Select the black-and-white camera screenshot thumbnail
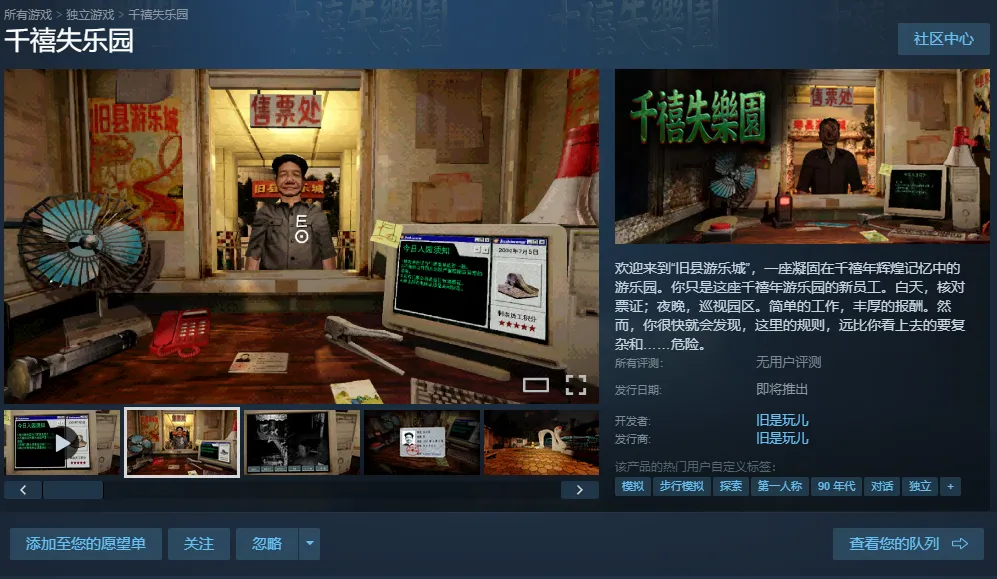This screenshot has width=997, height=579. coord(301,442)
